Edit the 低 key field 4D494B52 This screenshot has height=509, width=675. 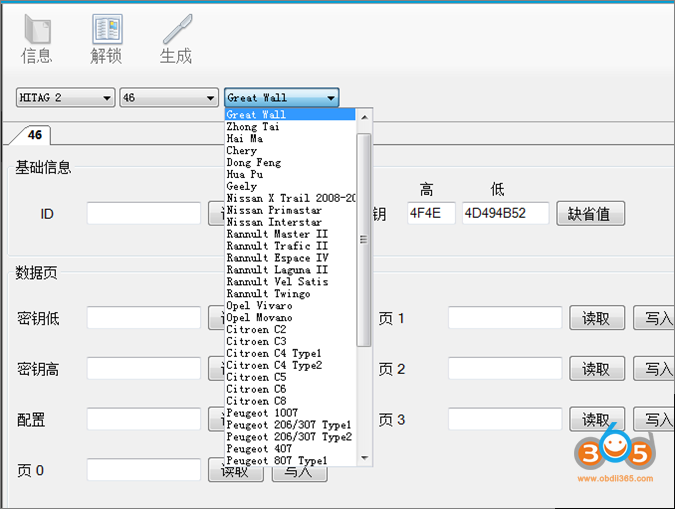click(505, 213)
